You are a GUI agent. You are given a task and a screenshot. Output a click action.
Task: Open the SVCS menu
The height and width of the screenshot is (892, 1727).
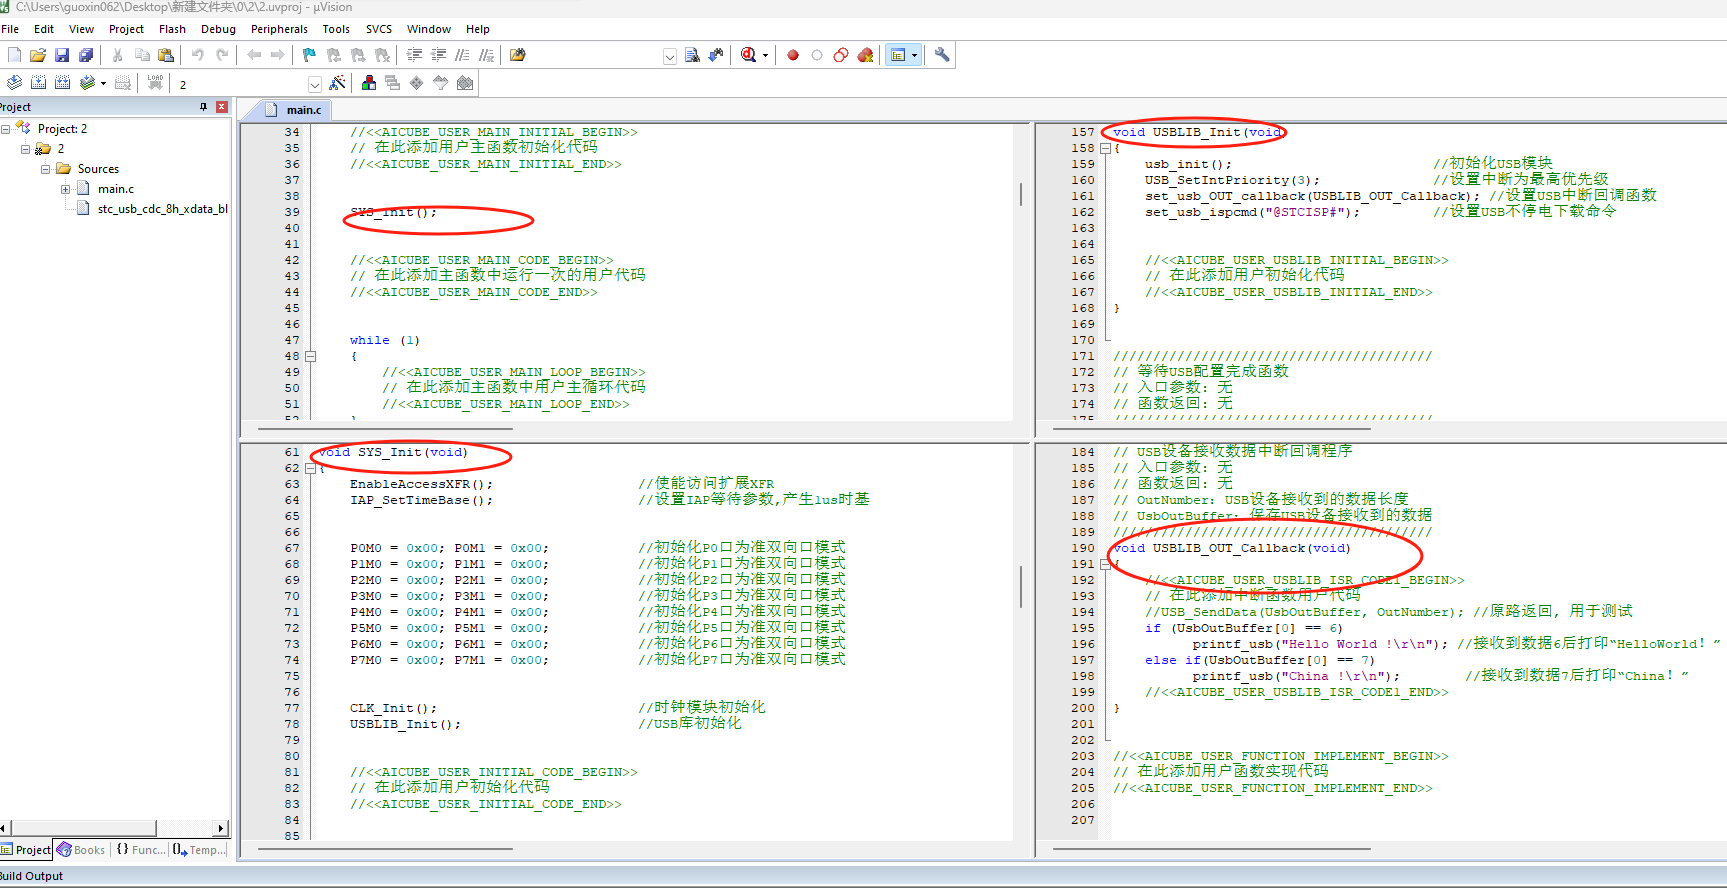379,29
